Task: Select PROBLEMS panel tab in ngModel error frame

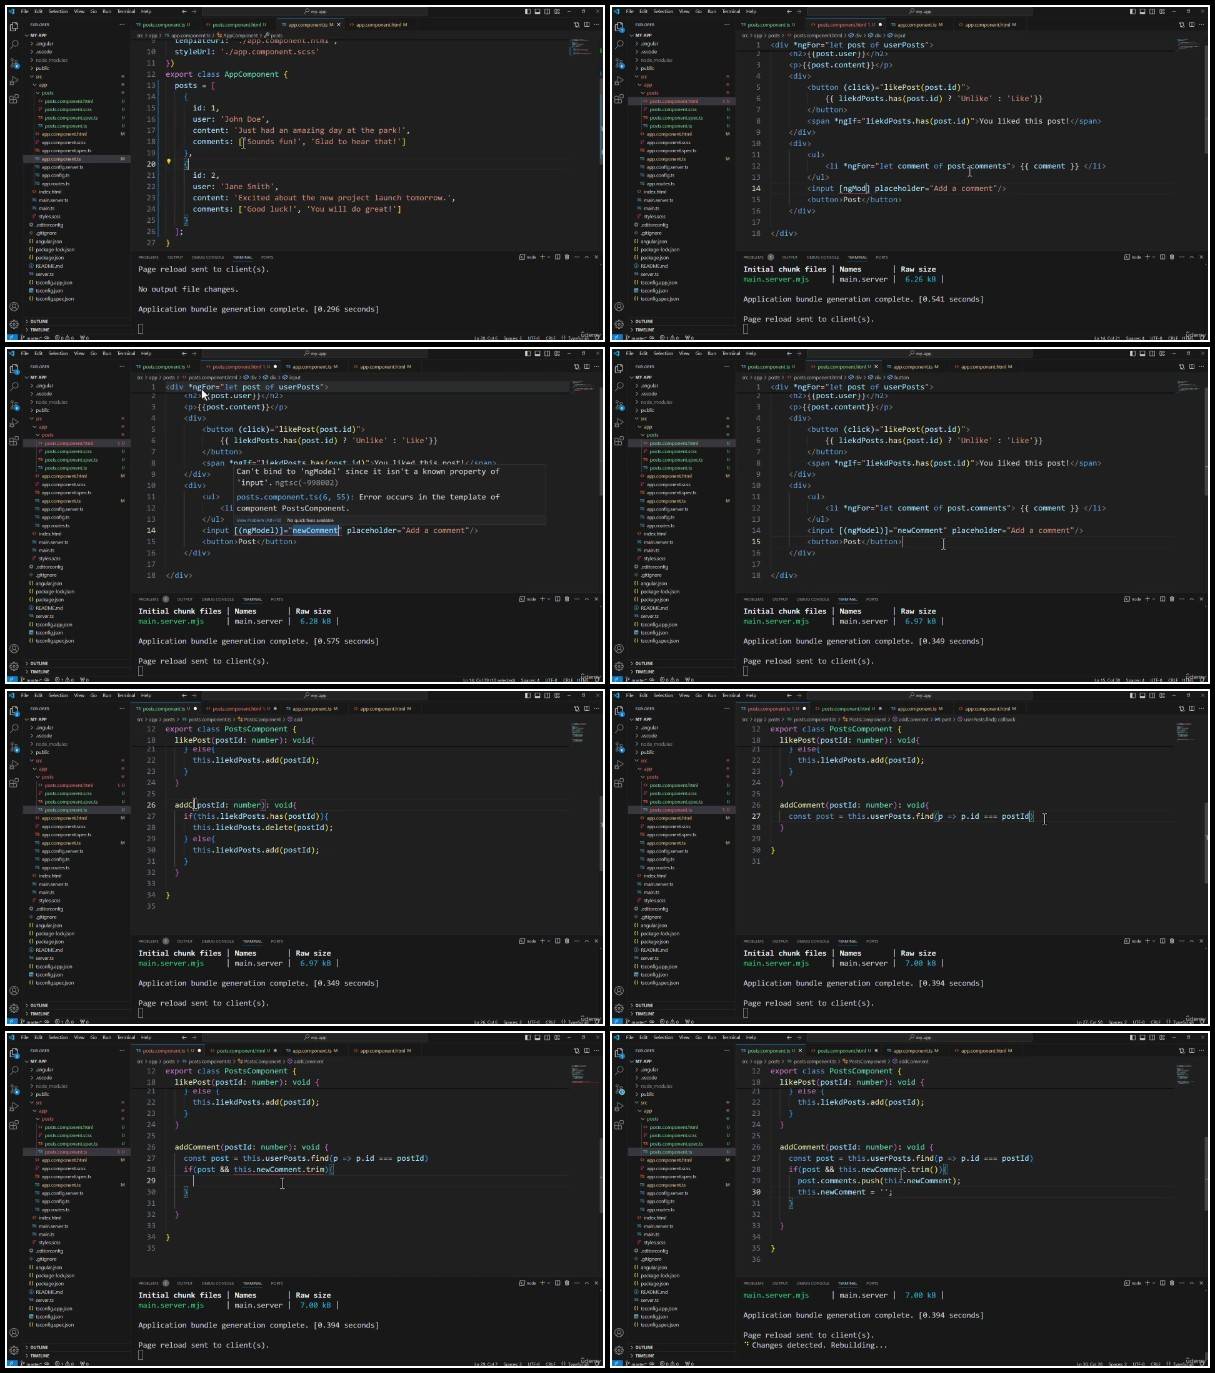Action: point(148,599)
